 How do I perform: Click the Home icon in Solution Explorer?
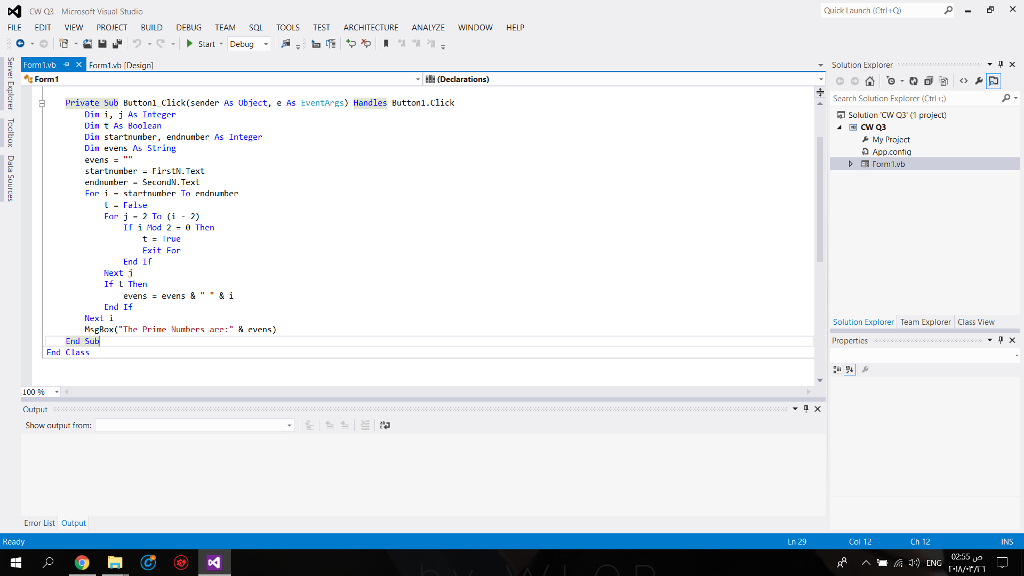click(868, 81)
